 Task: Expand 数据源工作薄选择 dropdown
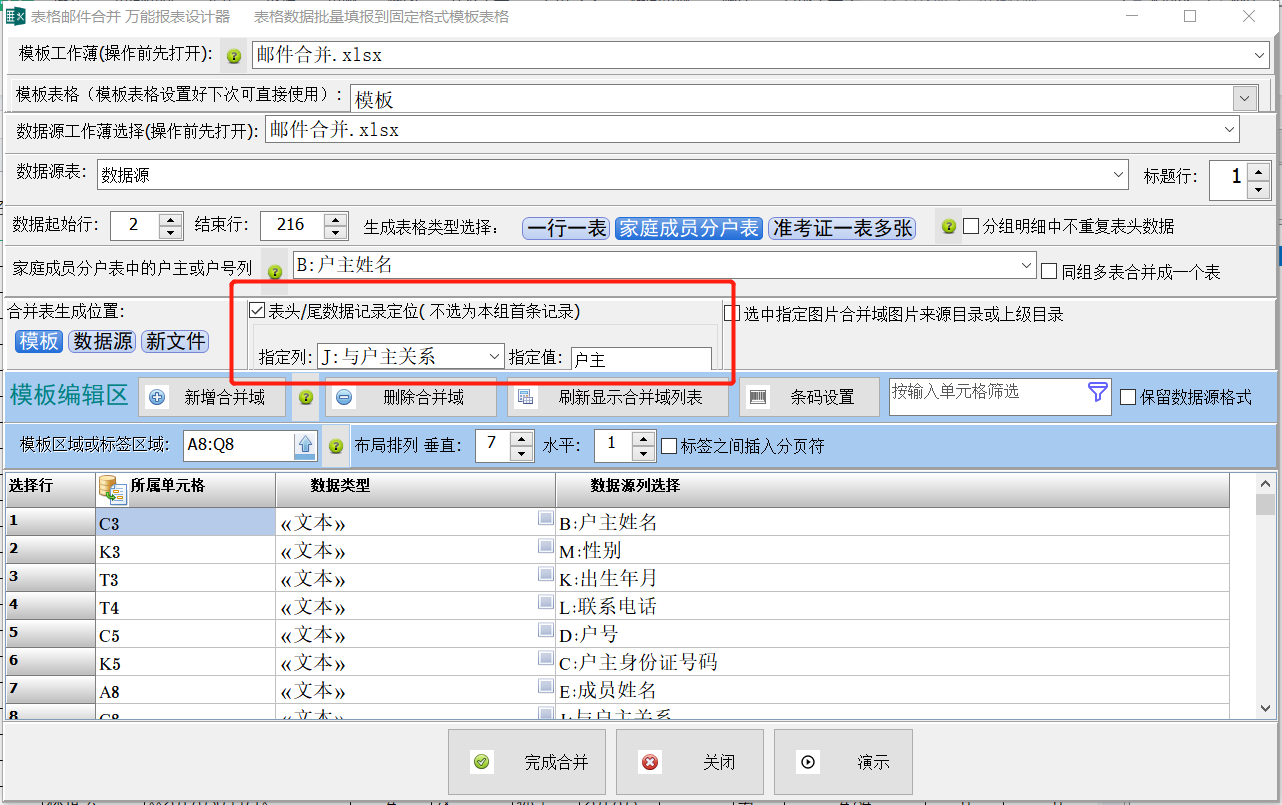click(1229, 130)
